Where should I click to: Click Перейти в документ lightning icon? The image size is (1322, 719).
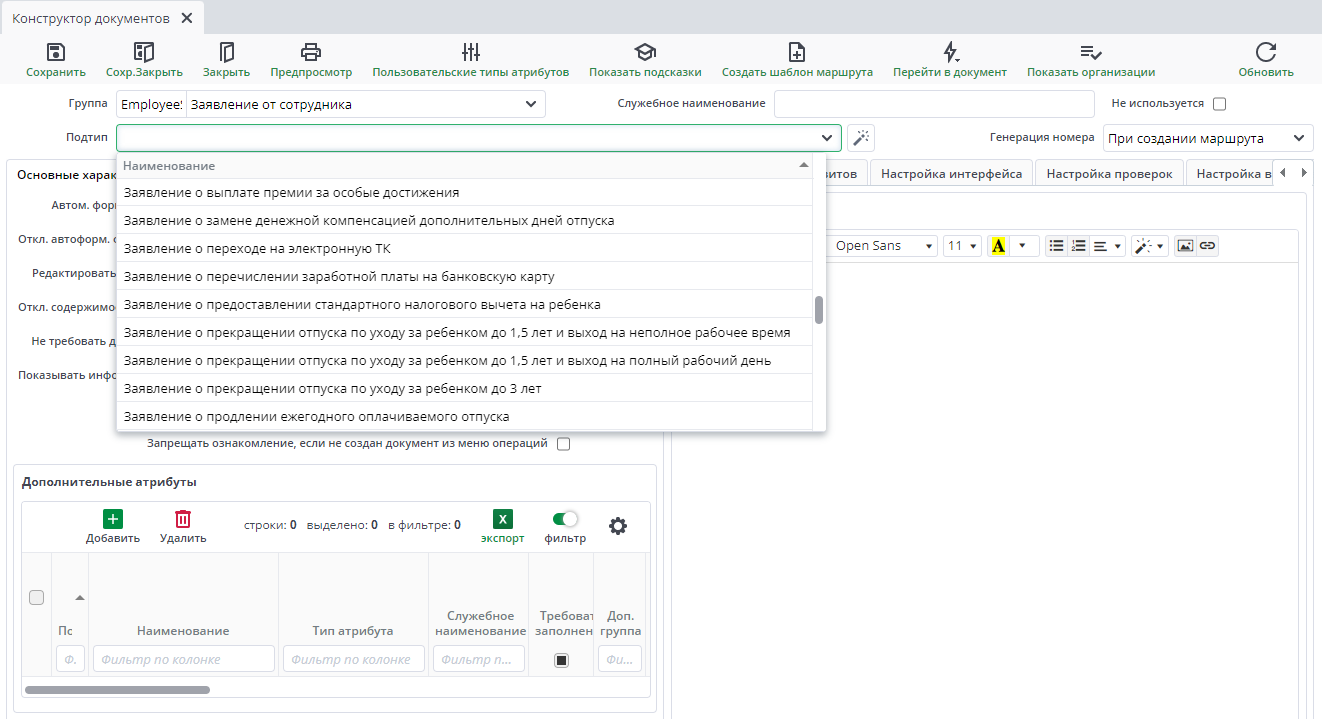click(950, 53)
